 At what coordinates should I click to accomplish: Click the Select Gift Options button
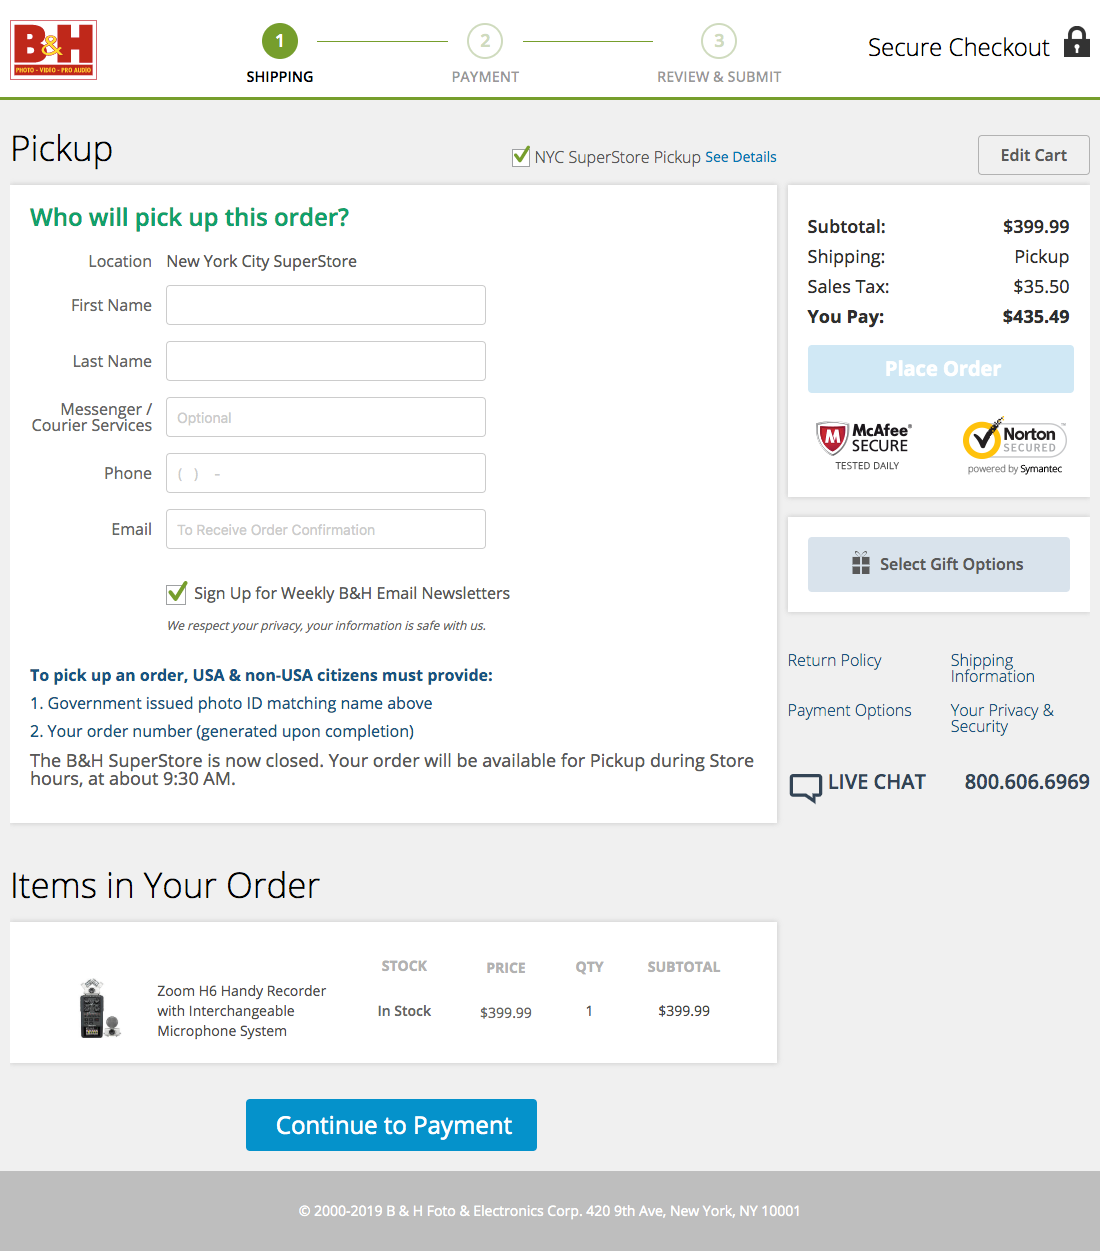coord(939,564)
